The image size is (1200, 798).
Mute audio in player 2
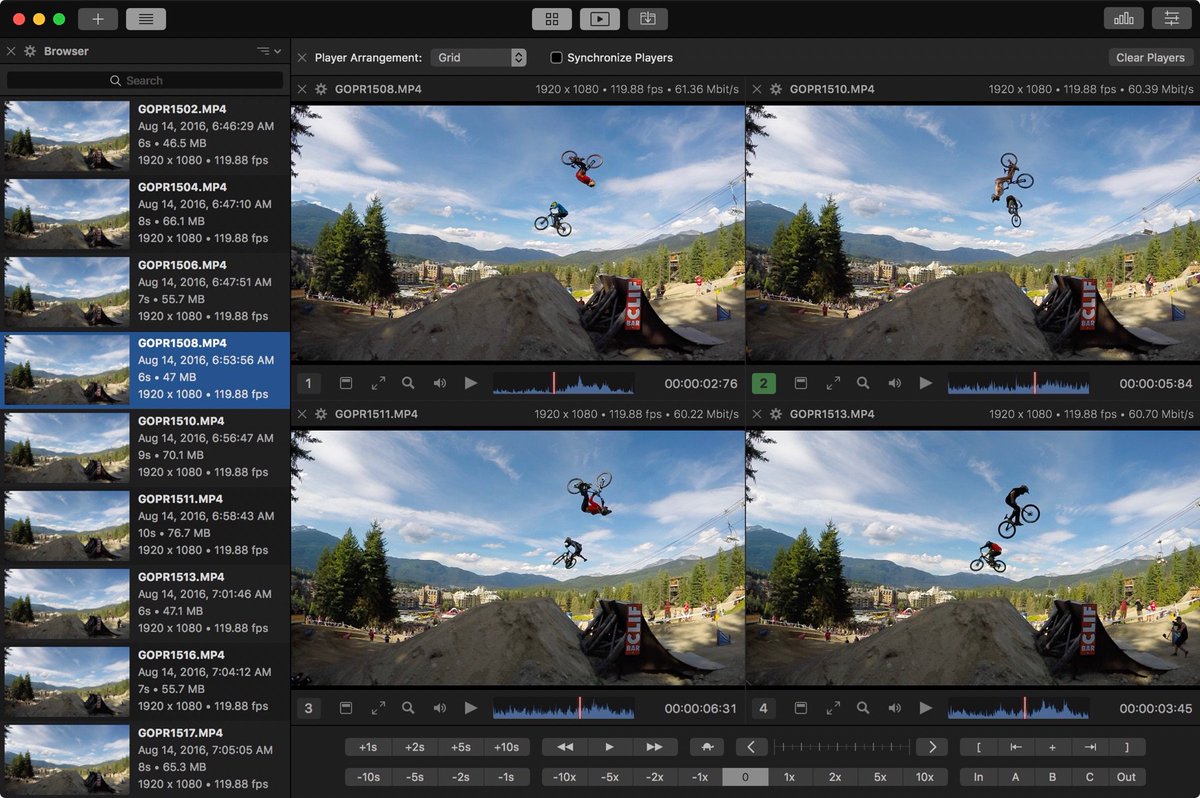click(x=894, y=383)
